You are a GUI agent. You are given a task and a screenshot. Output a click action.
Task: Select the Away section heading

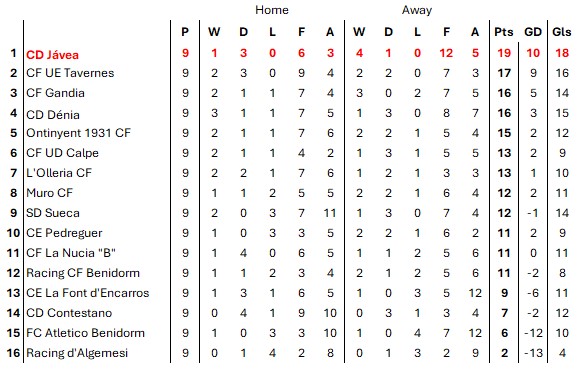pos(417,10)
